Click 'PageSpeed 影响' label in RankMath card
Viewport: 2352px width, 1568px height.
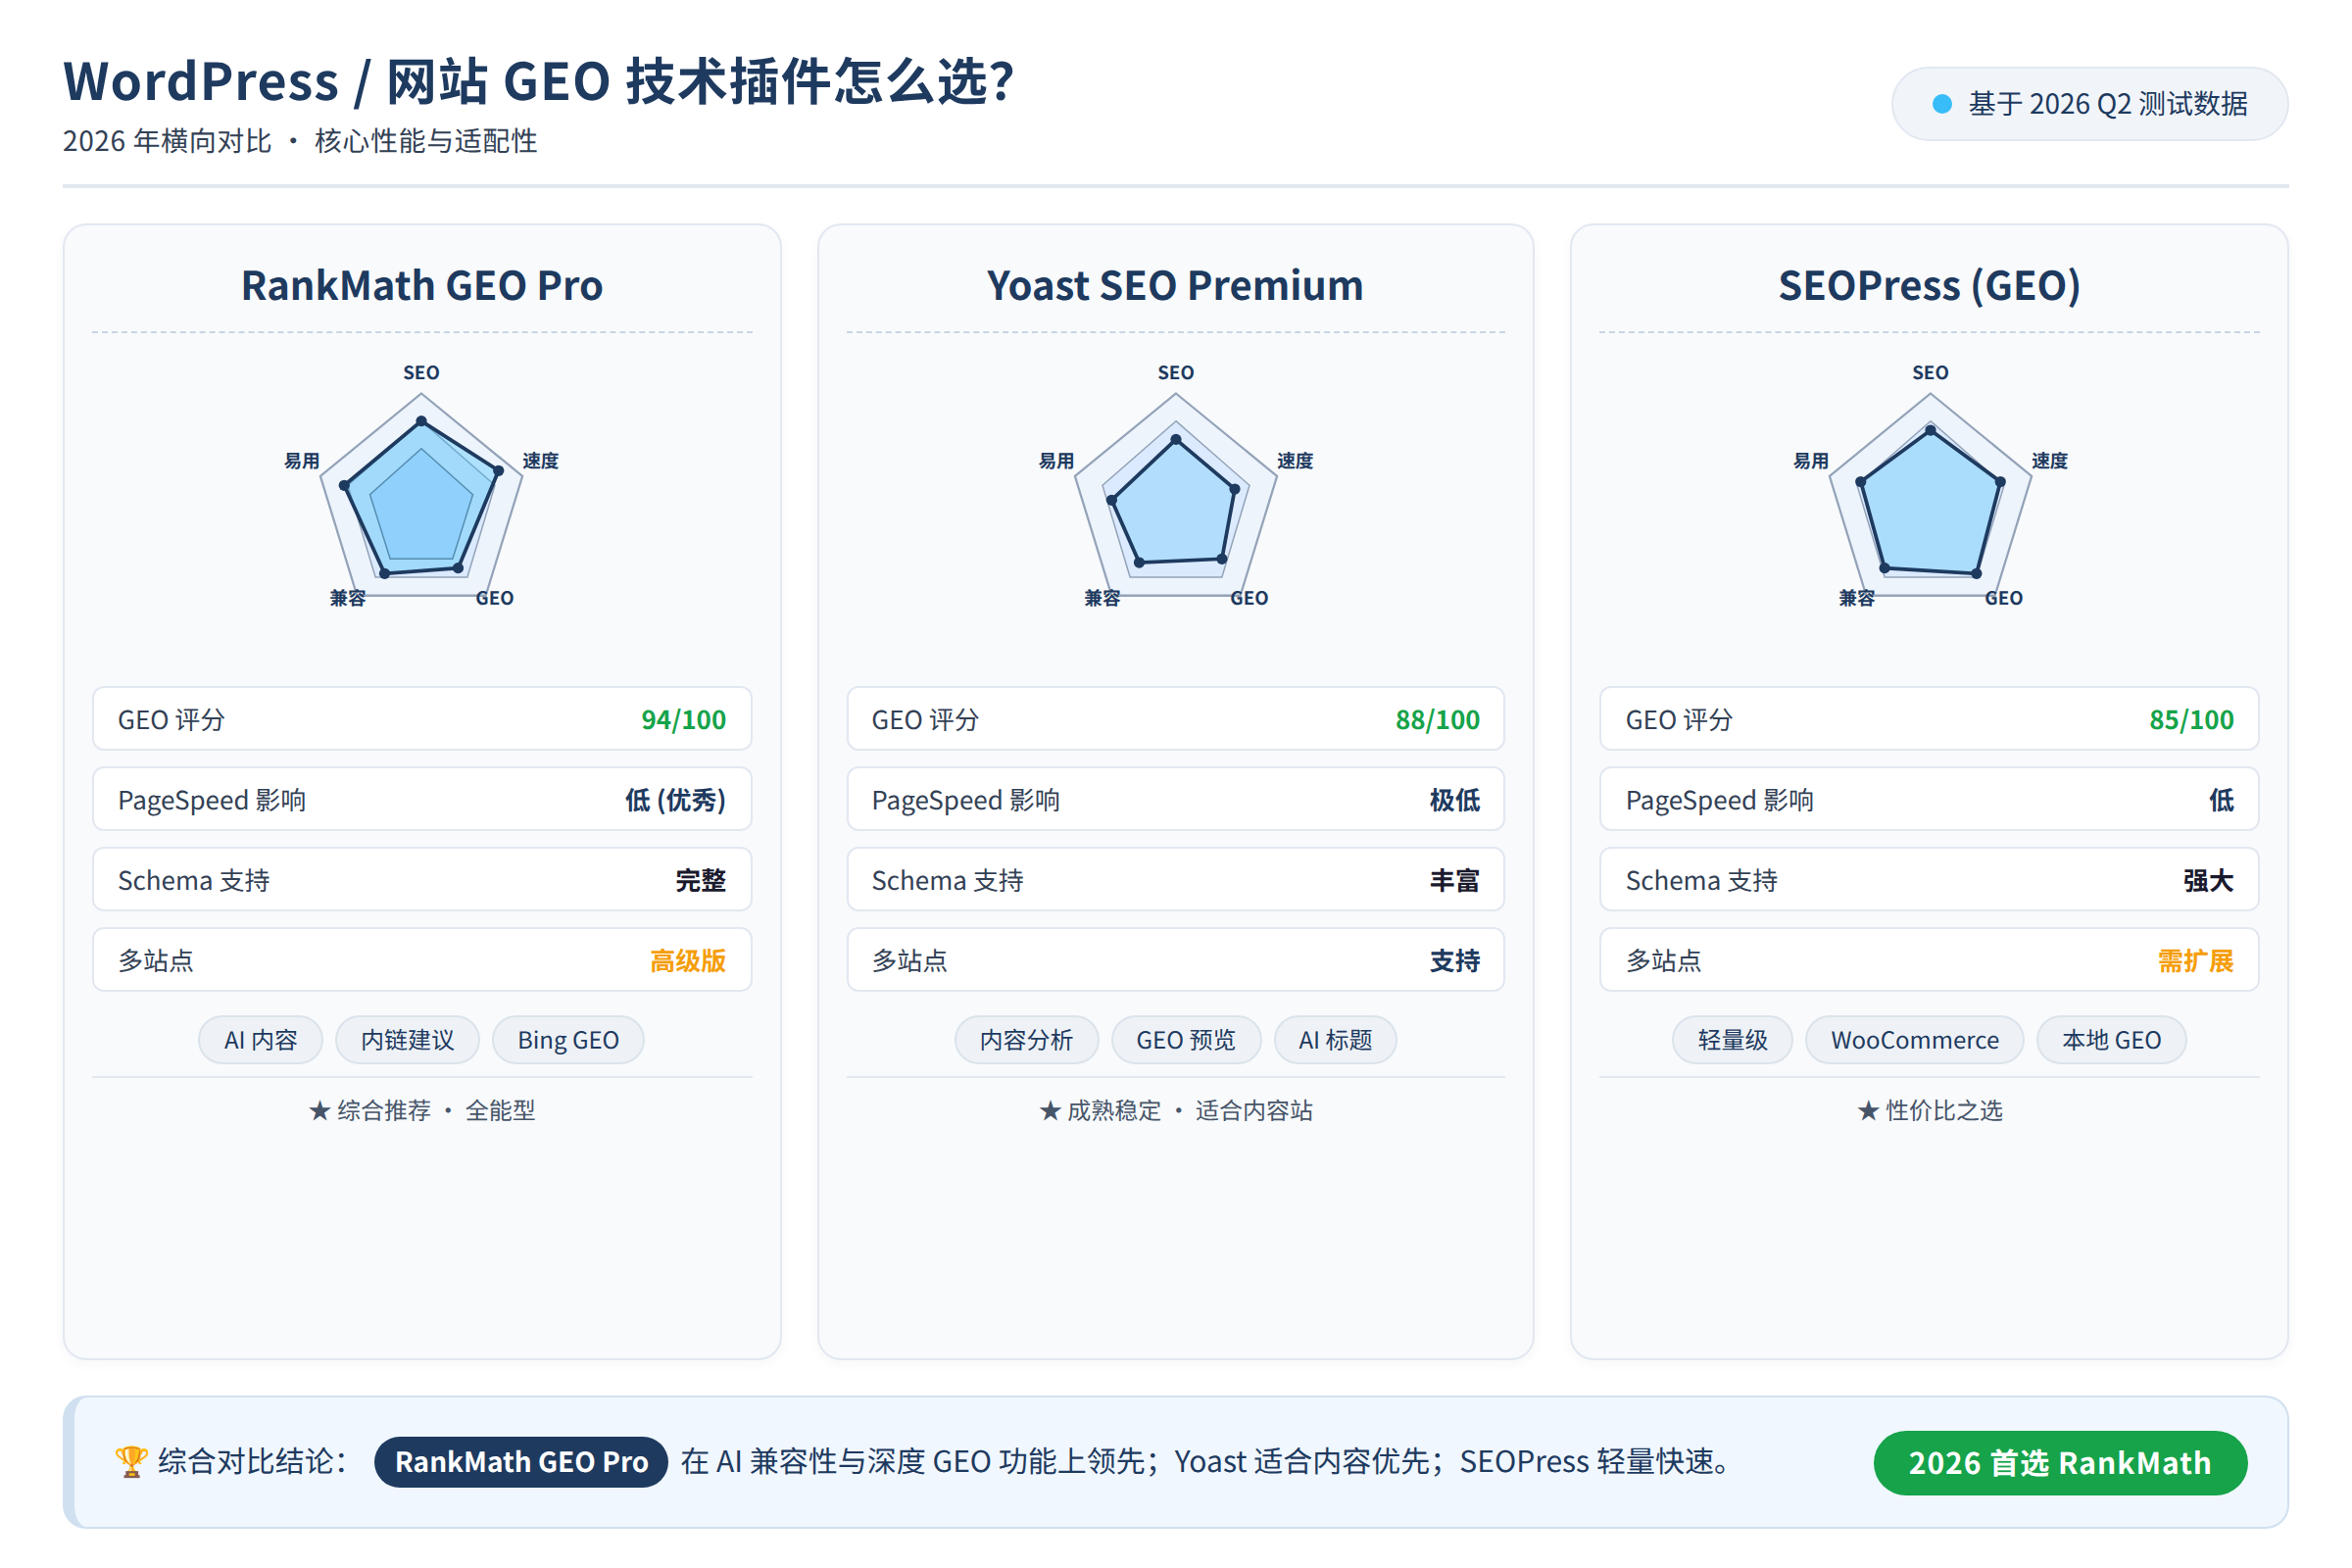[212, 800]
